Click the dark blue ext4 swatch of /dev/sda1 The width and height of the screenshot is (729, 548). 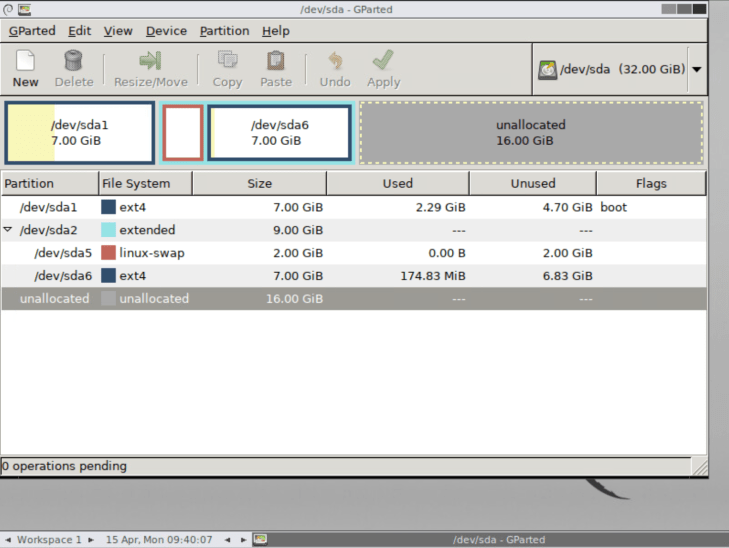108,207
